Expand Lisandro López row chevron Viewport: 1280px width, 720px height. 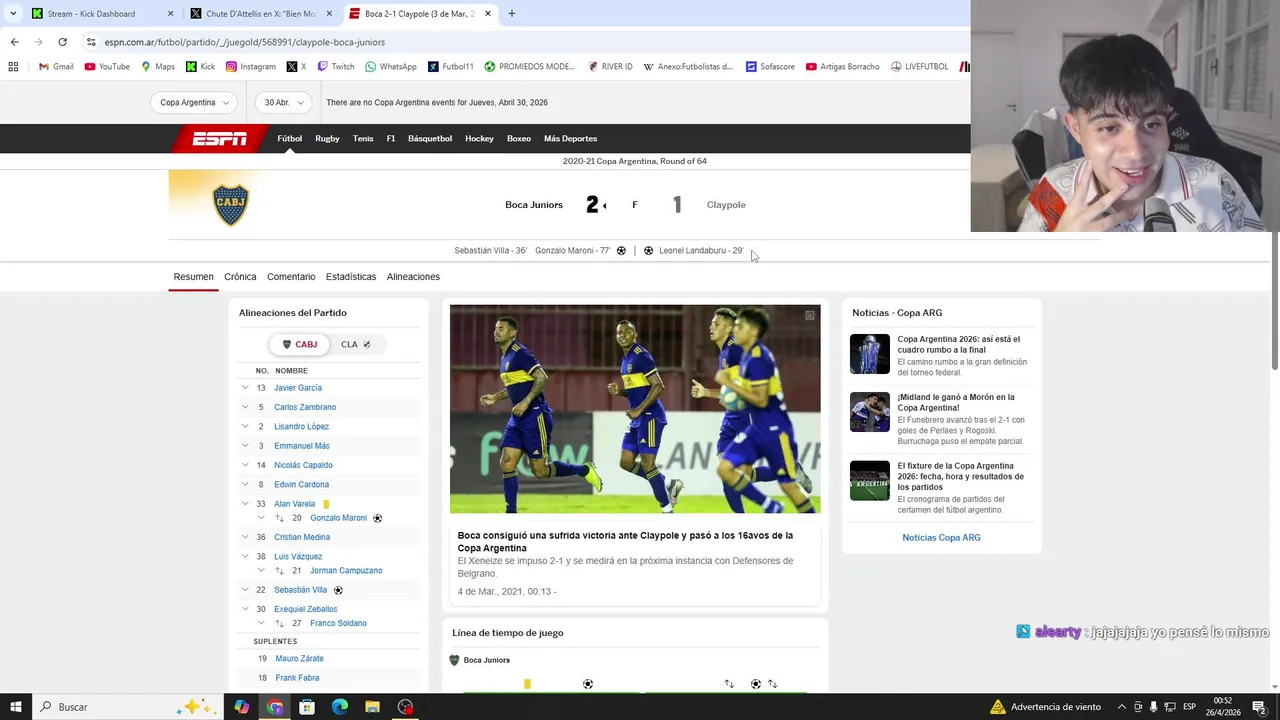coord(245,426)
